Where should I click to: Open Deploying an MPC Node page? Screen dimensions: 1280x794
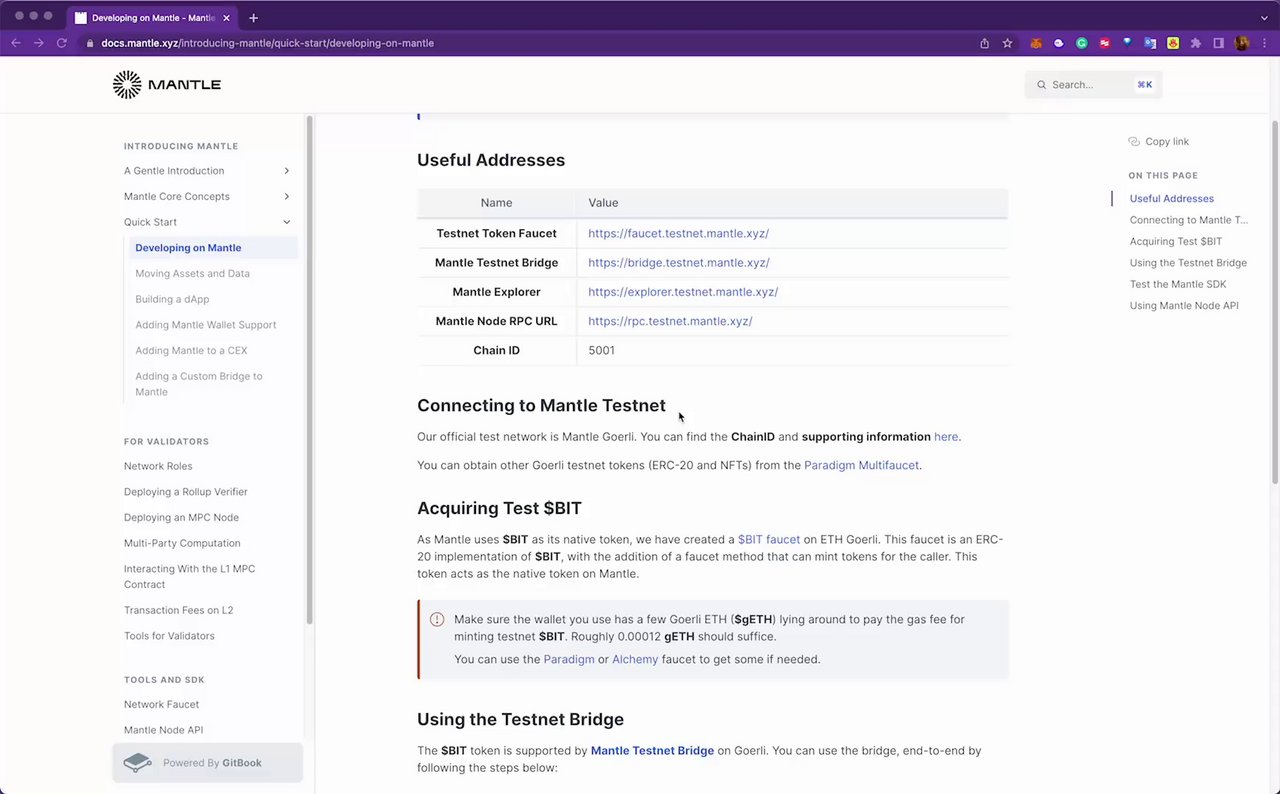181,517
